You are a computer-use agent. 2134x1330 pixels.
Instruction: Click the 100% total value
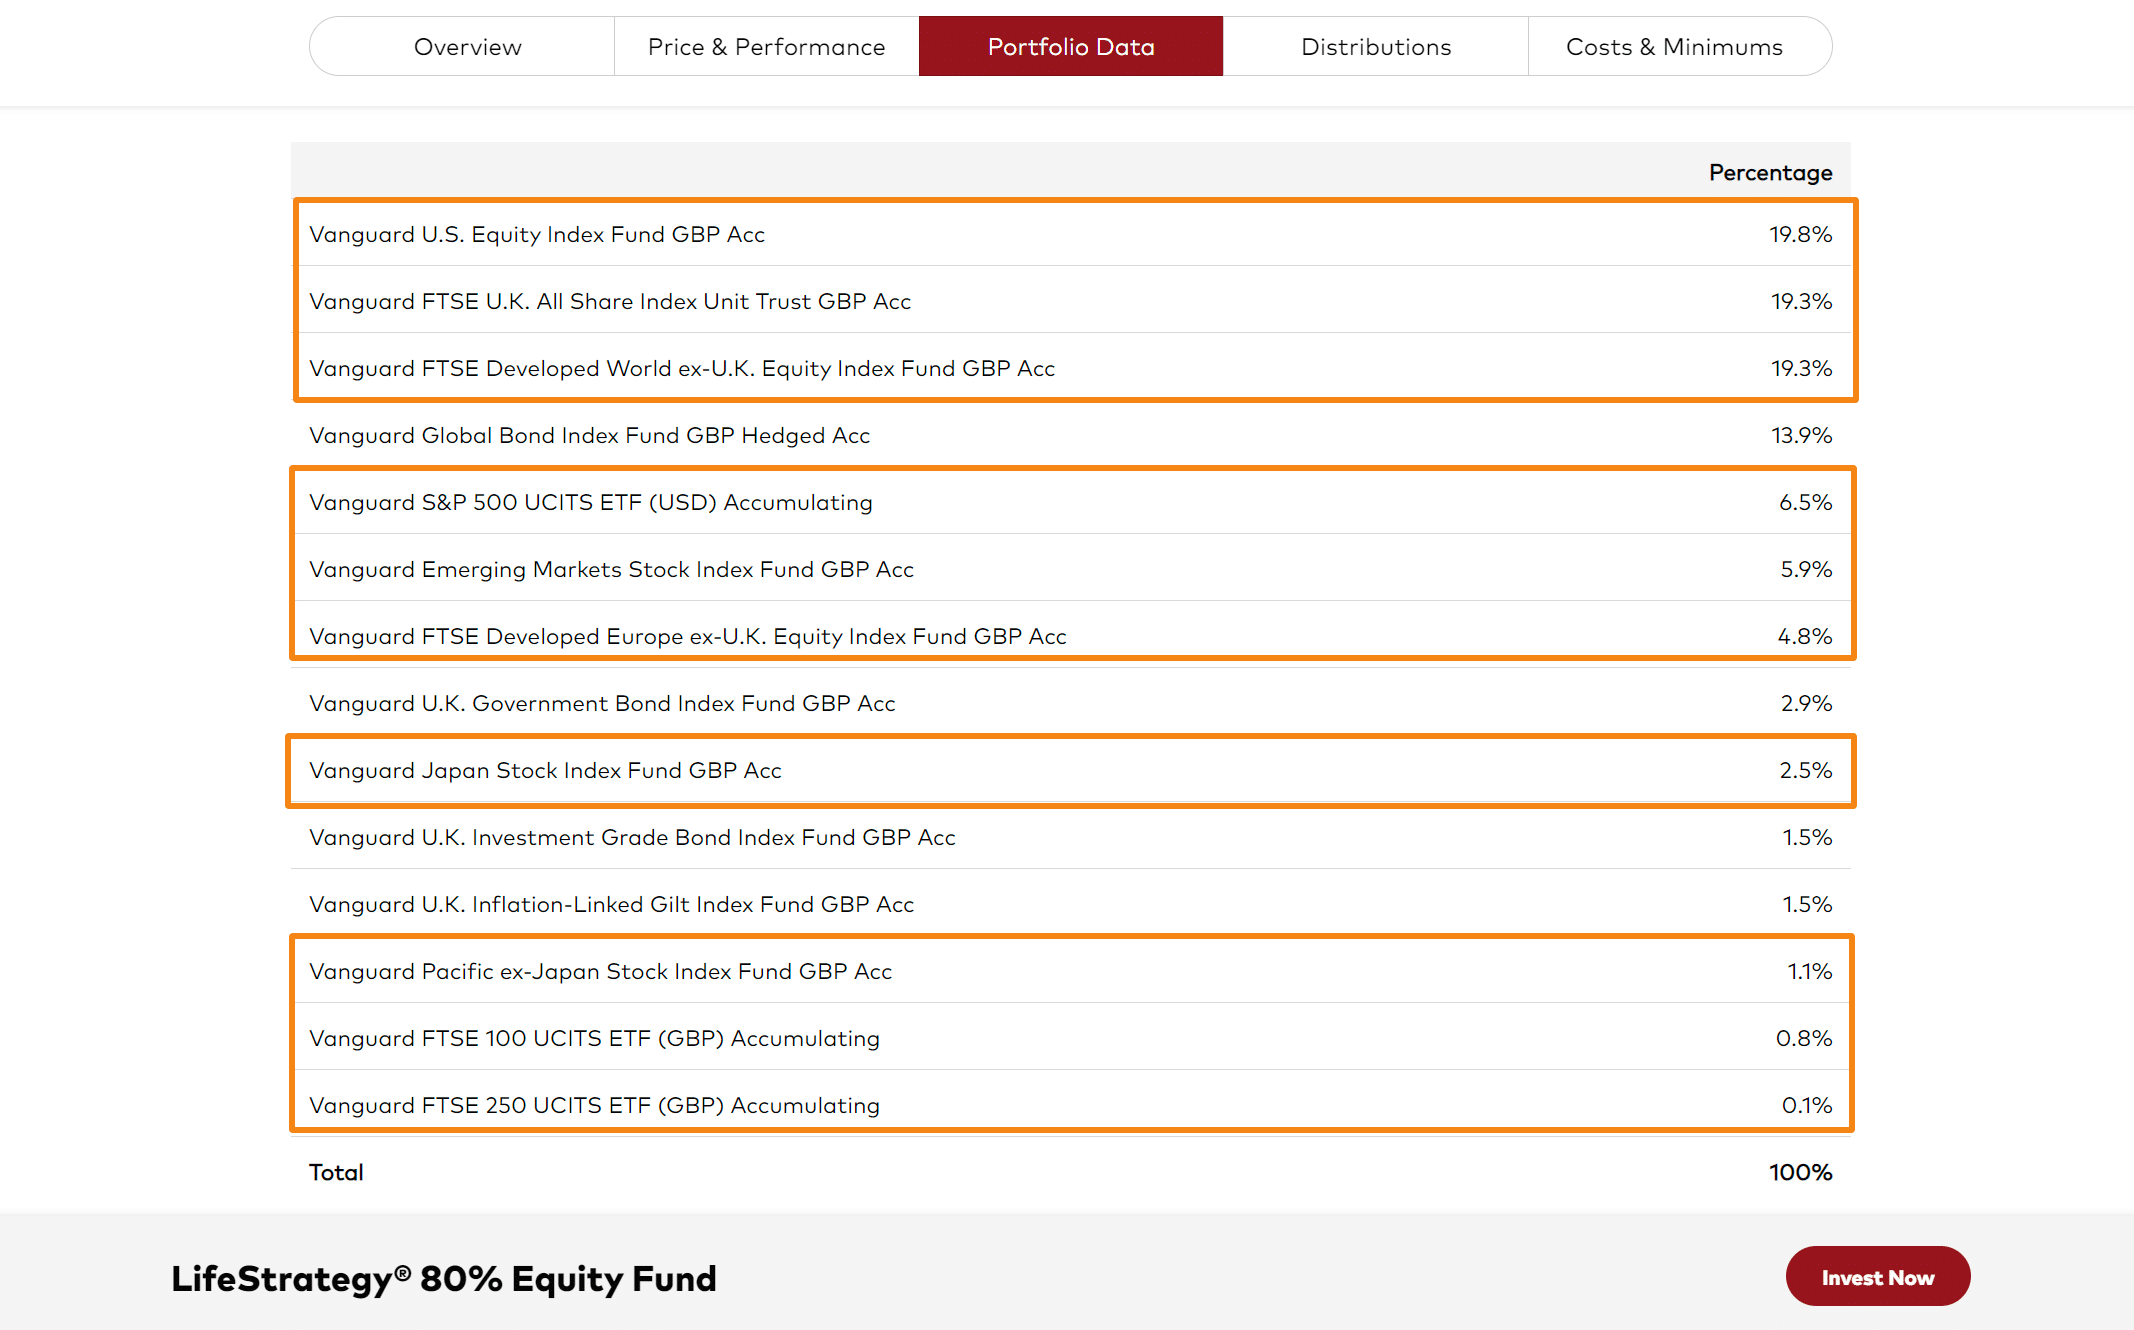click(1800, 1172)
